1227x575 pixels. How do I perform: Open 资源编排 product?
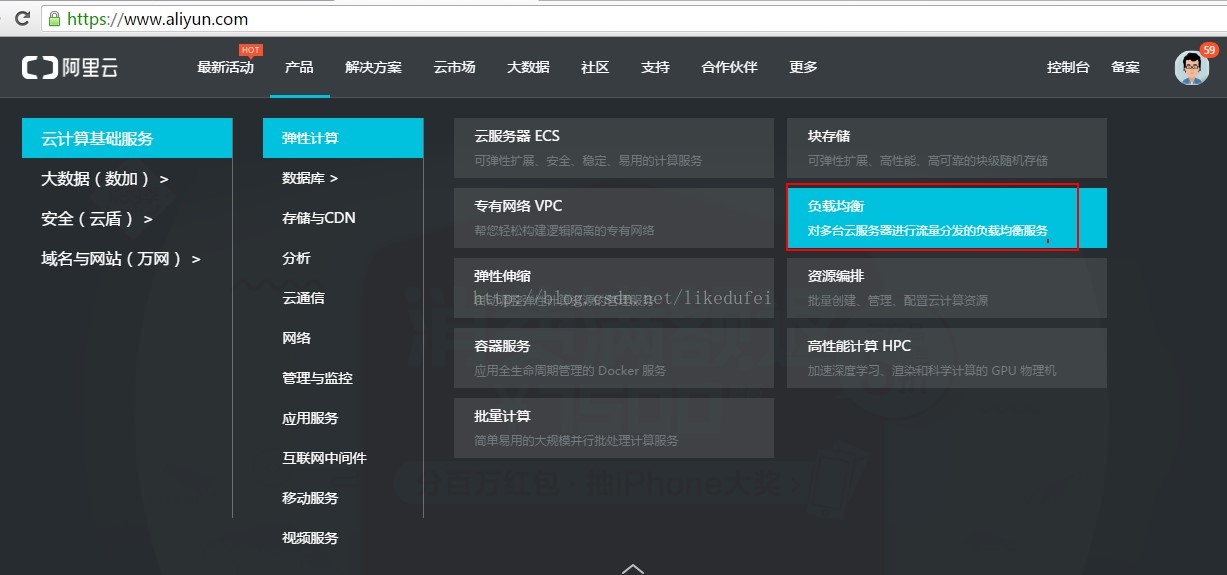947,288
